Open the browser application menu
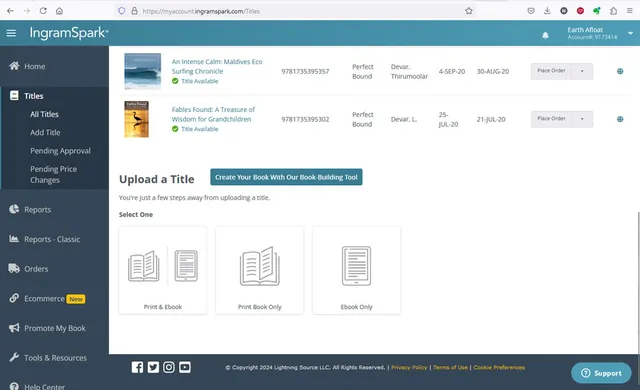 [629, 11]
